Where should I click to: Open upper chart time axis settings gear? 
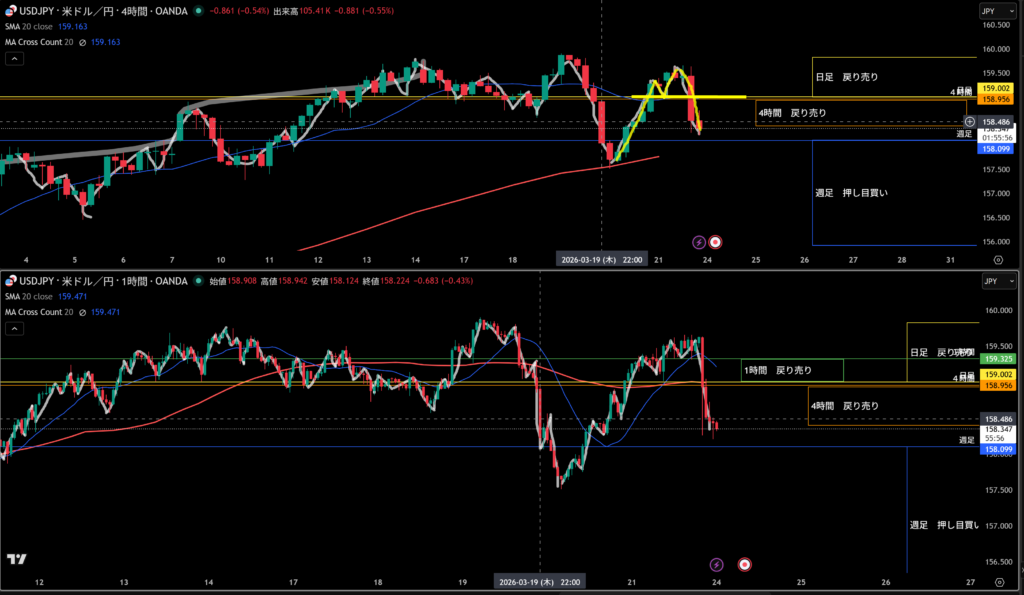(997, 259)
